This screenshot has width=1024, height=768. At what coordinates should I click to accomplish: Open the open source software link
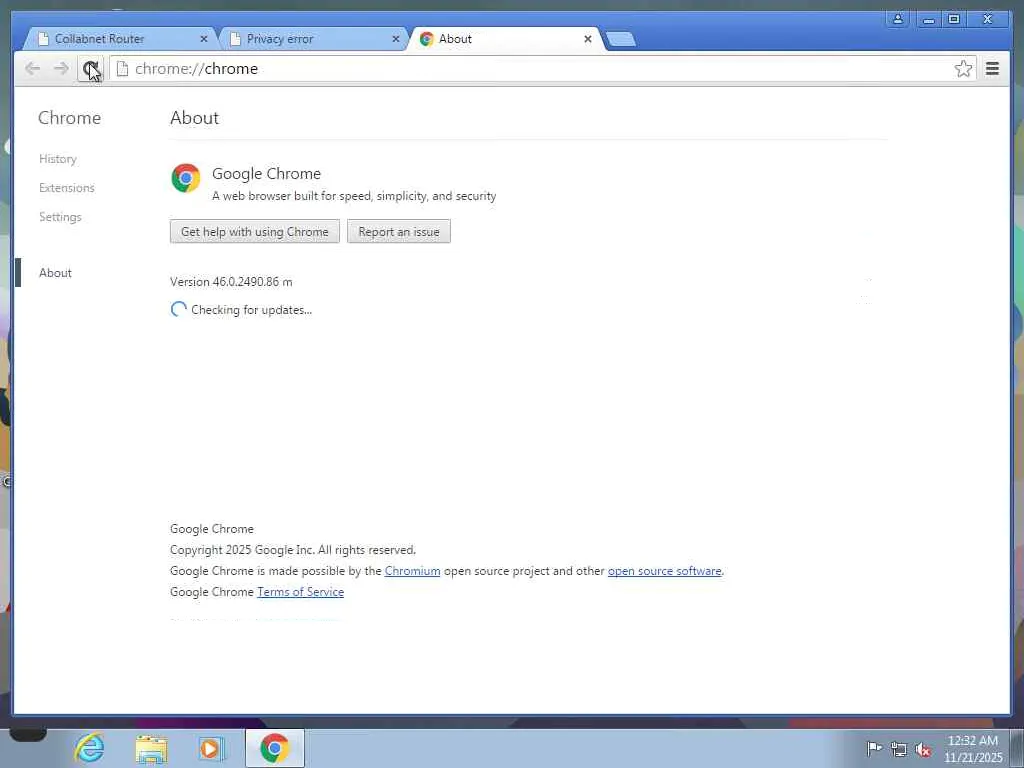664,571
